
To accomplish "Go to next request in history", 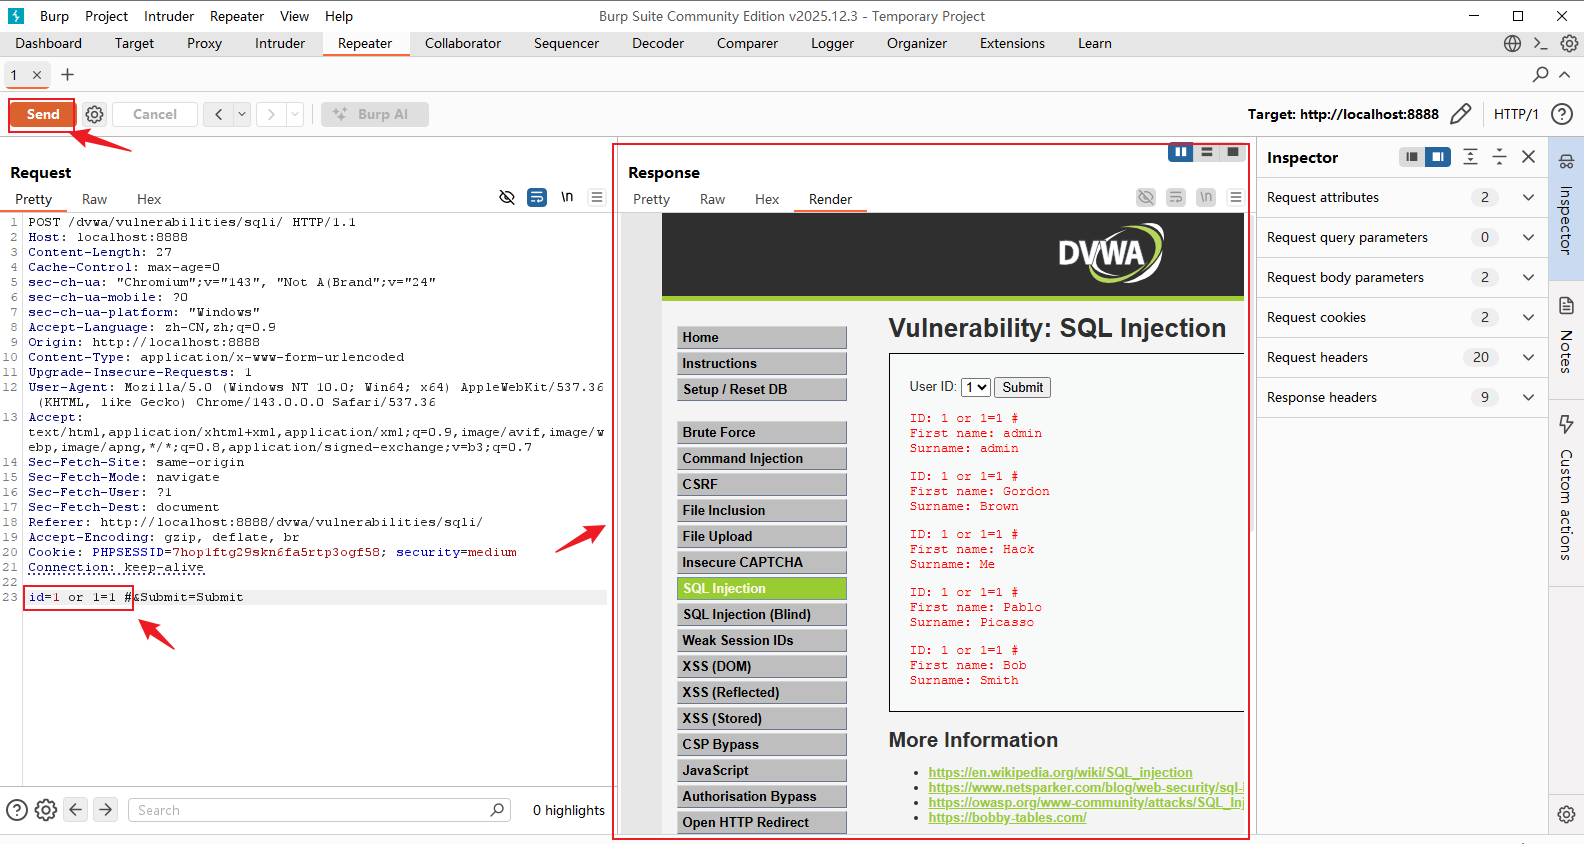I will pyautogui.click(x=270, y=114).
